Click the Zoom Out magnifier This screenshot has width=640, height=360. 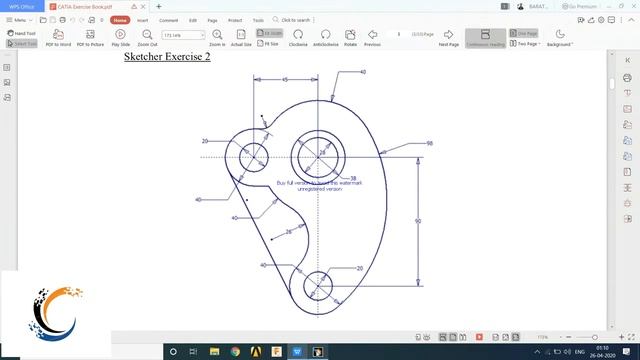coord(147,38)
